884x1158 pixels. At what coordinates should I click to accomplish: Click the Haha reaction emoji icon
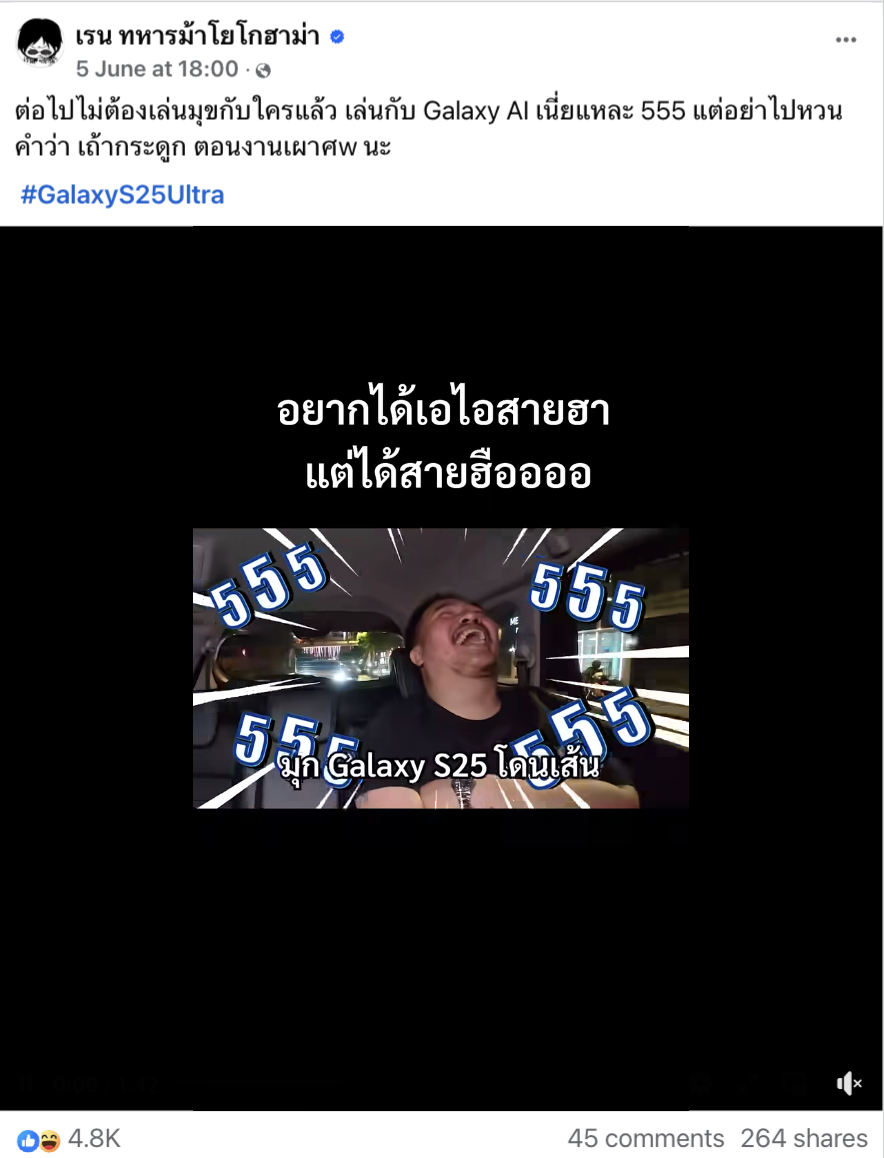49,1140
